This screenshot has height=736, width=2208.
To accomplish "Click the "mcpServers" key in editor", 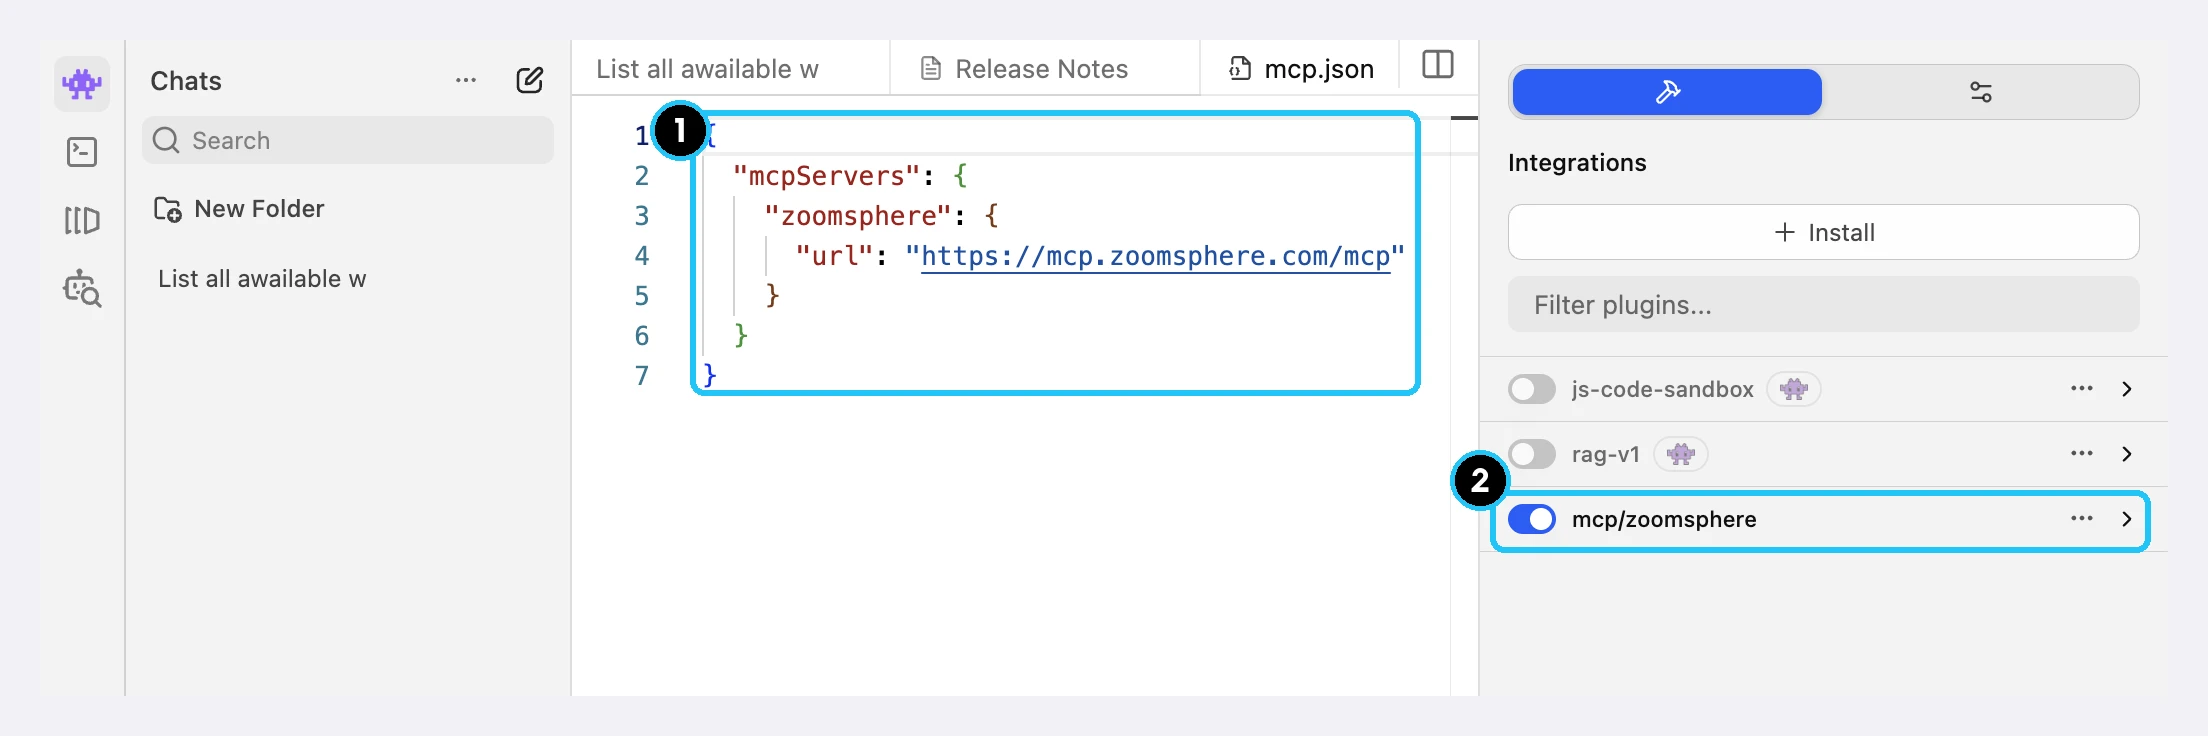I will point(826,176).
